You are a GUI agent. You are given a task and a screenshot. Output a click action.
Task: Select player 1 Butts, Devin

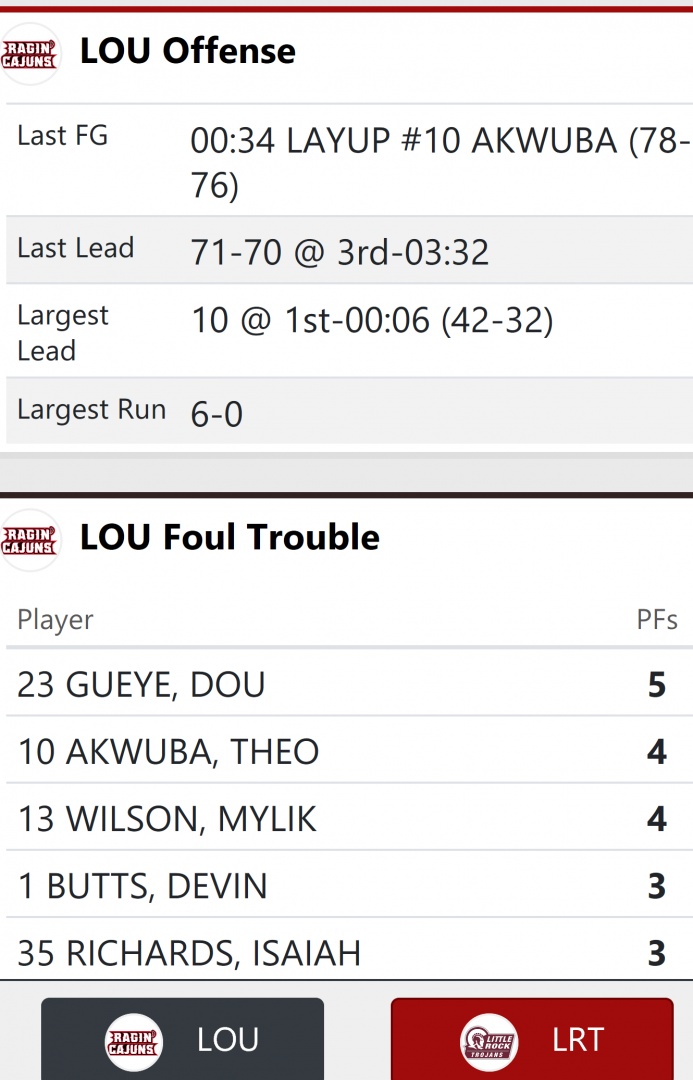point(142,887)
